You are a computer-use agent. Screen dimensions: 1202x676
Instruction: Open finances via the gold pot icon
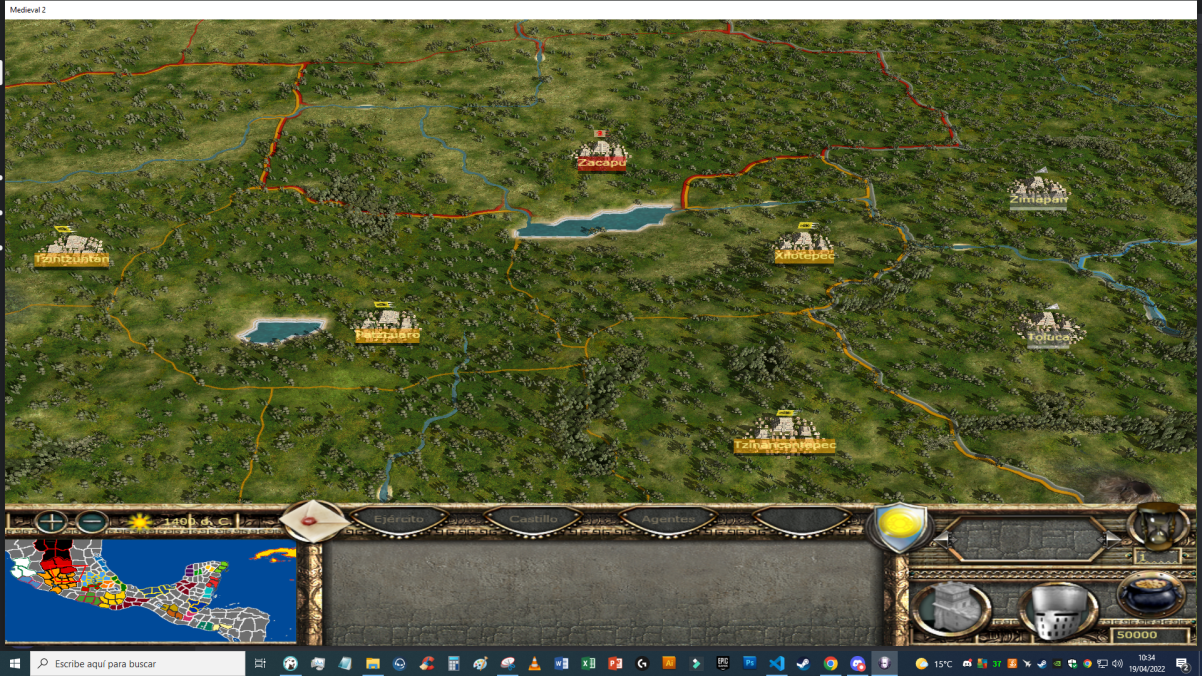click(1151, 597)
